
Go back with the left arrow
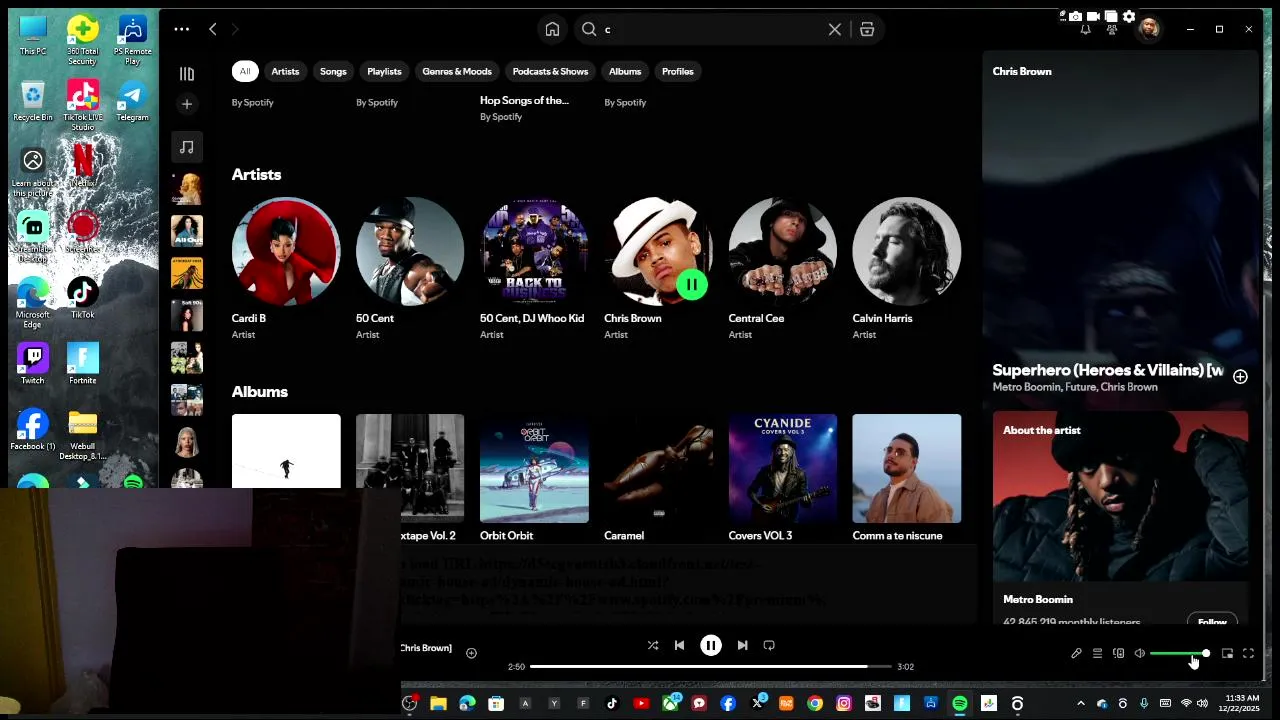(212, 29)
